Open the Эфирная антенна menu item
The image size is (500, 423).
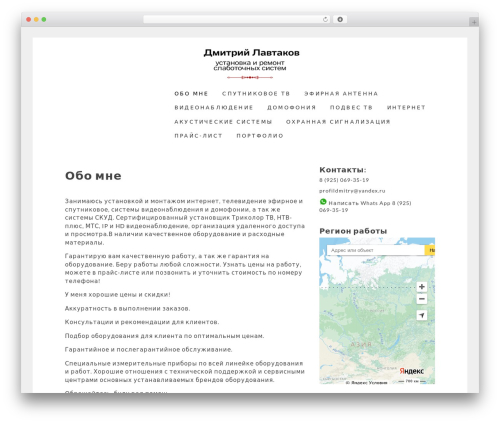[x=341, y=94]
